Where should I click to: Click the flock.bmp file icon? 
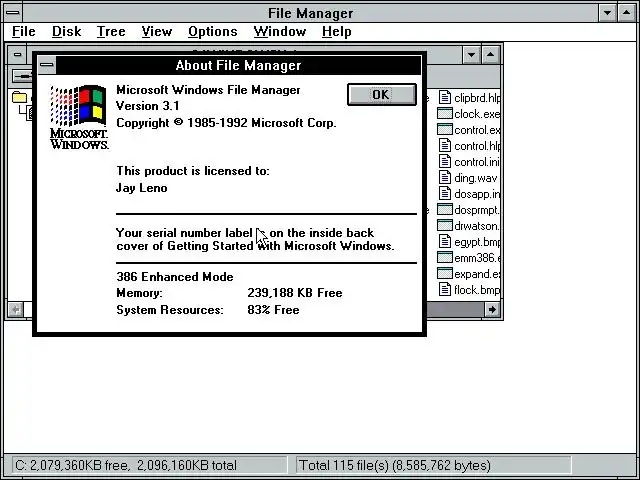coord(444,289)
